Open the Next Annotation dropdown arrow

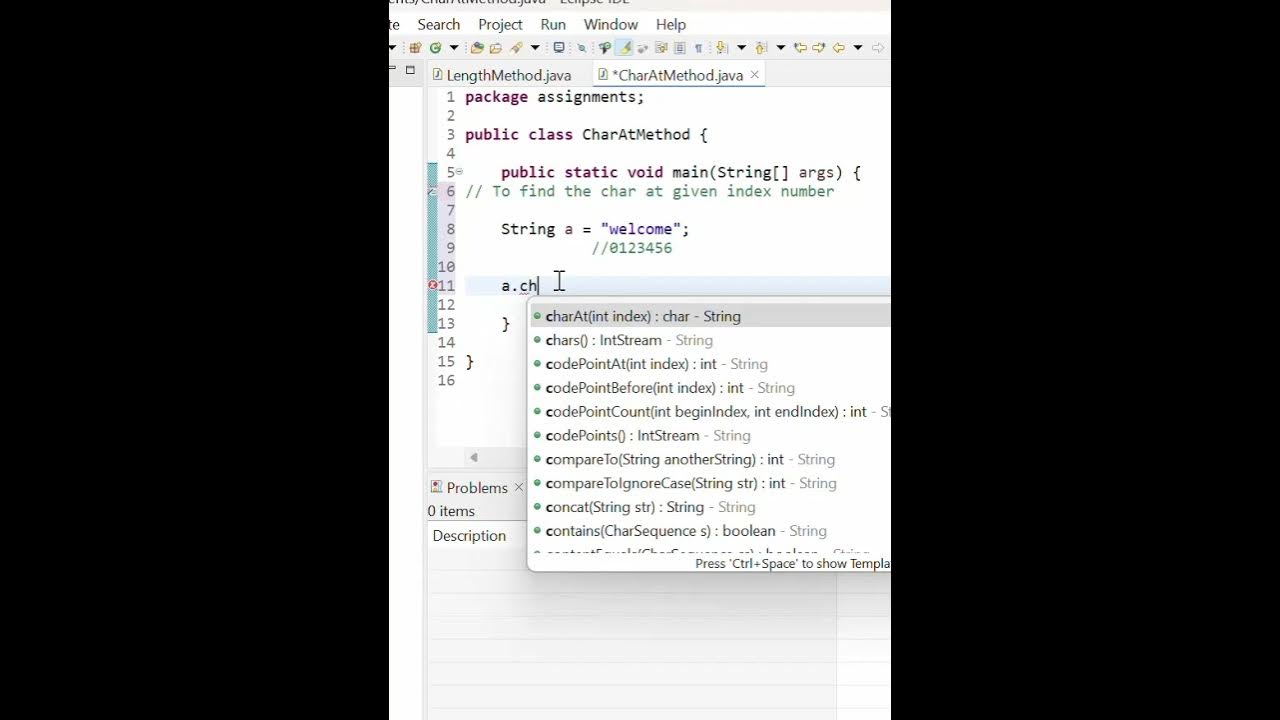(x=741, y=48)
